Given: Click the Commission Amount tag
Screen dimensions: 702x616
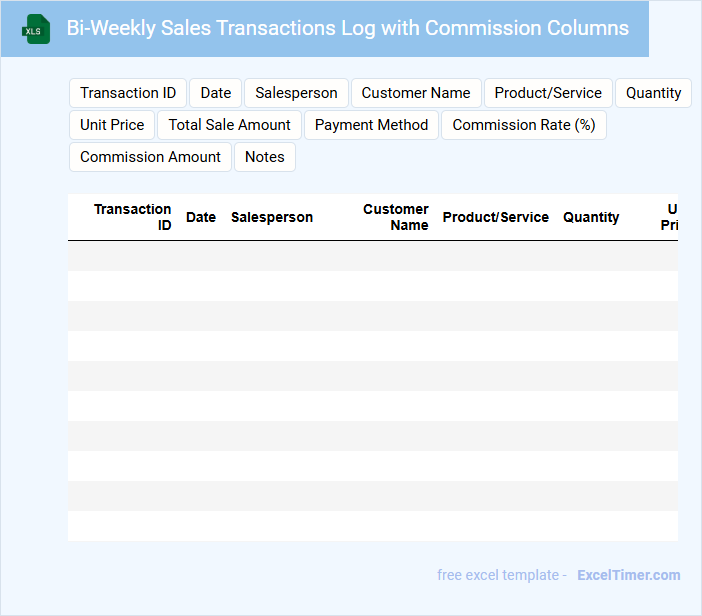Looking at the screenshot, I should point(150,157).
